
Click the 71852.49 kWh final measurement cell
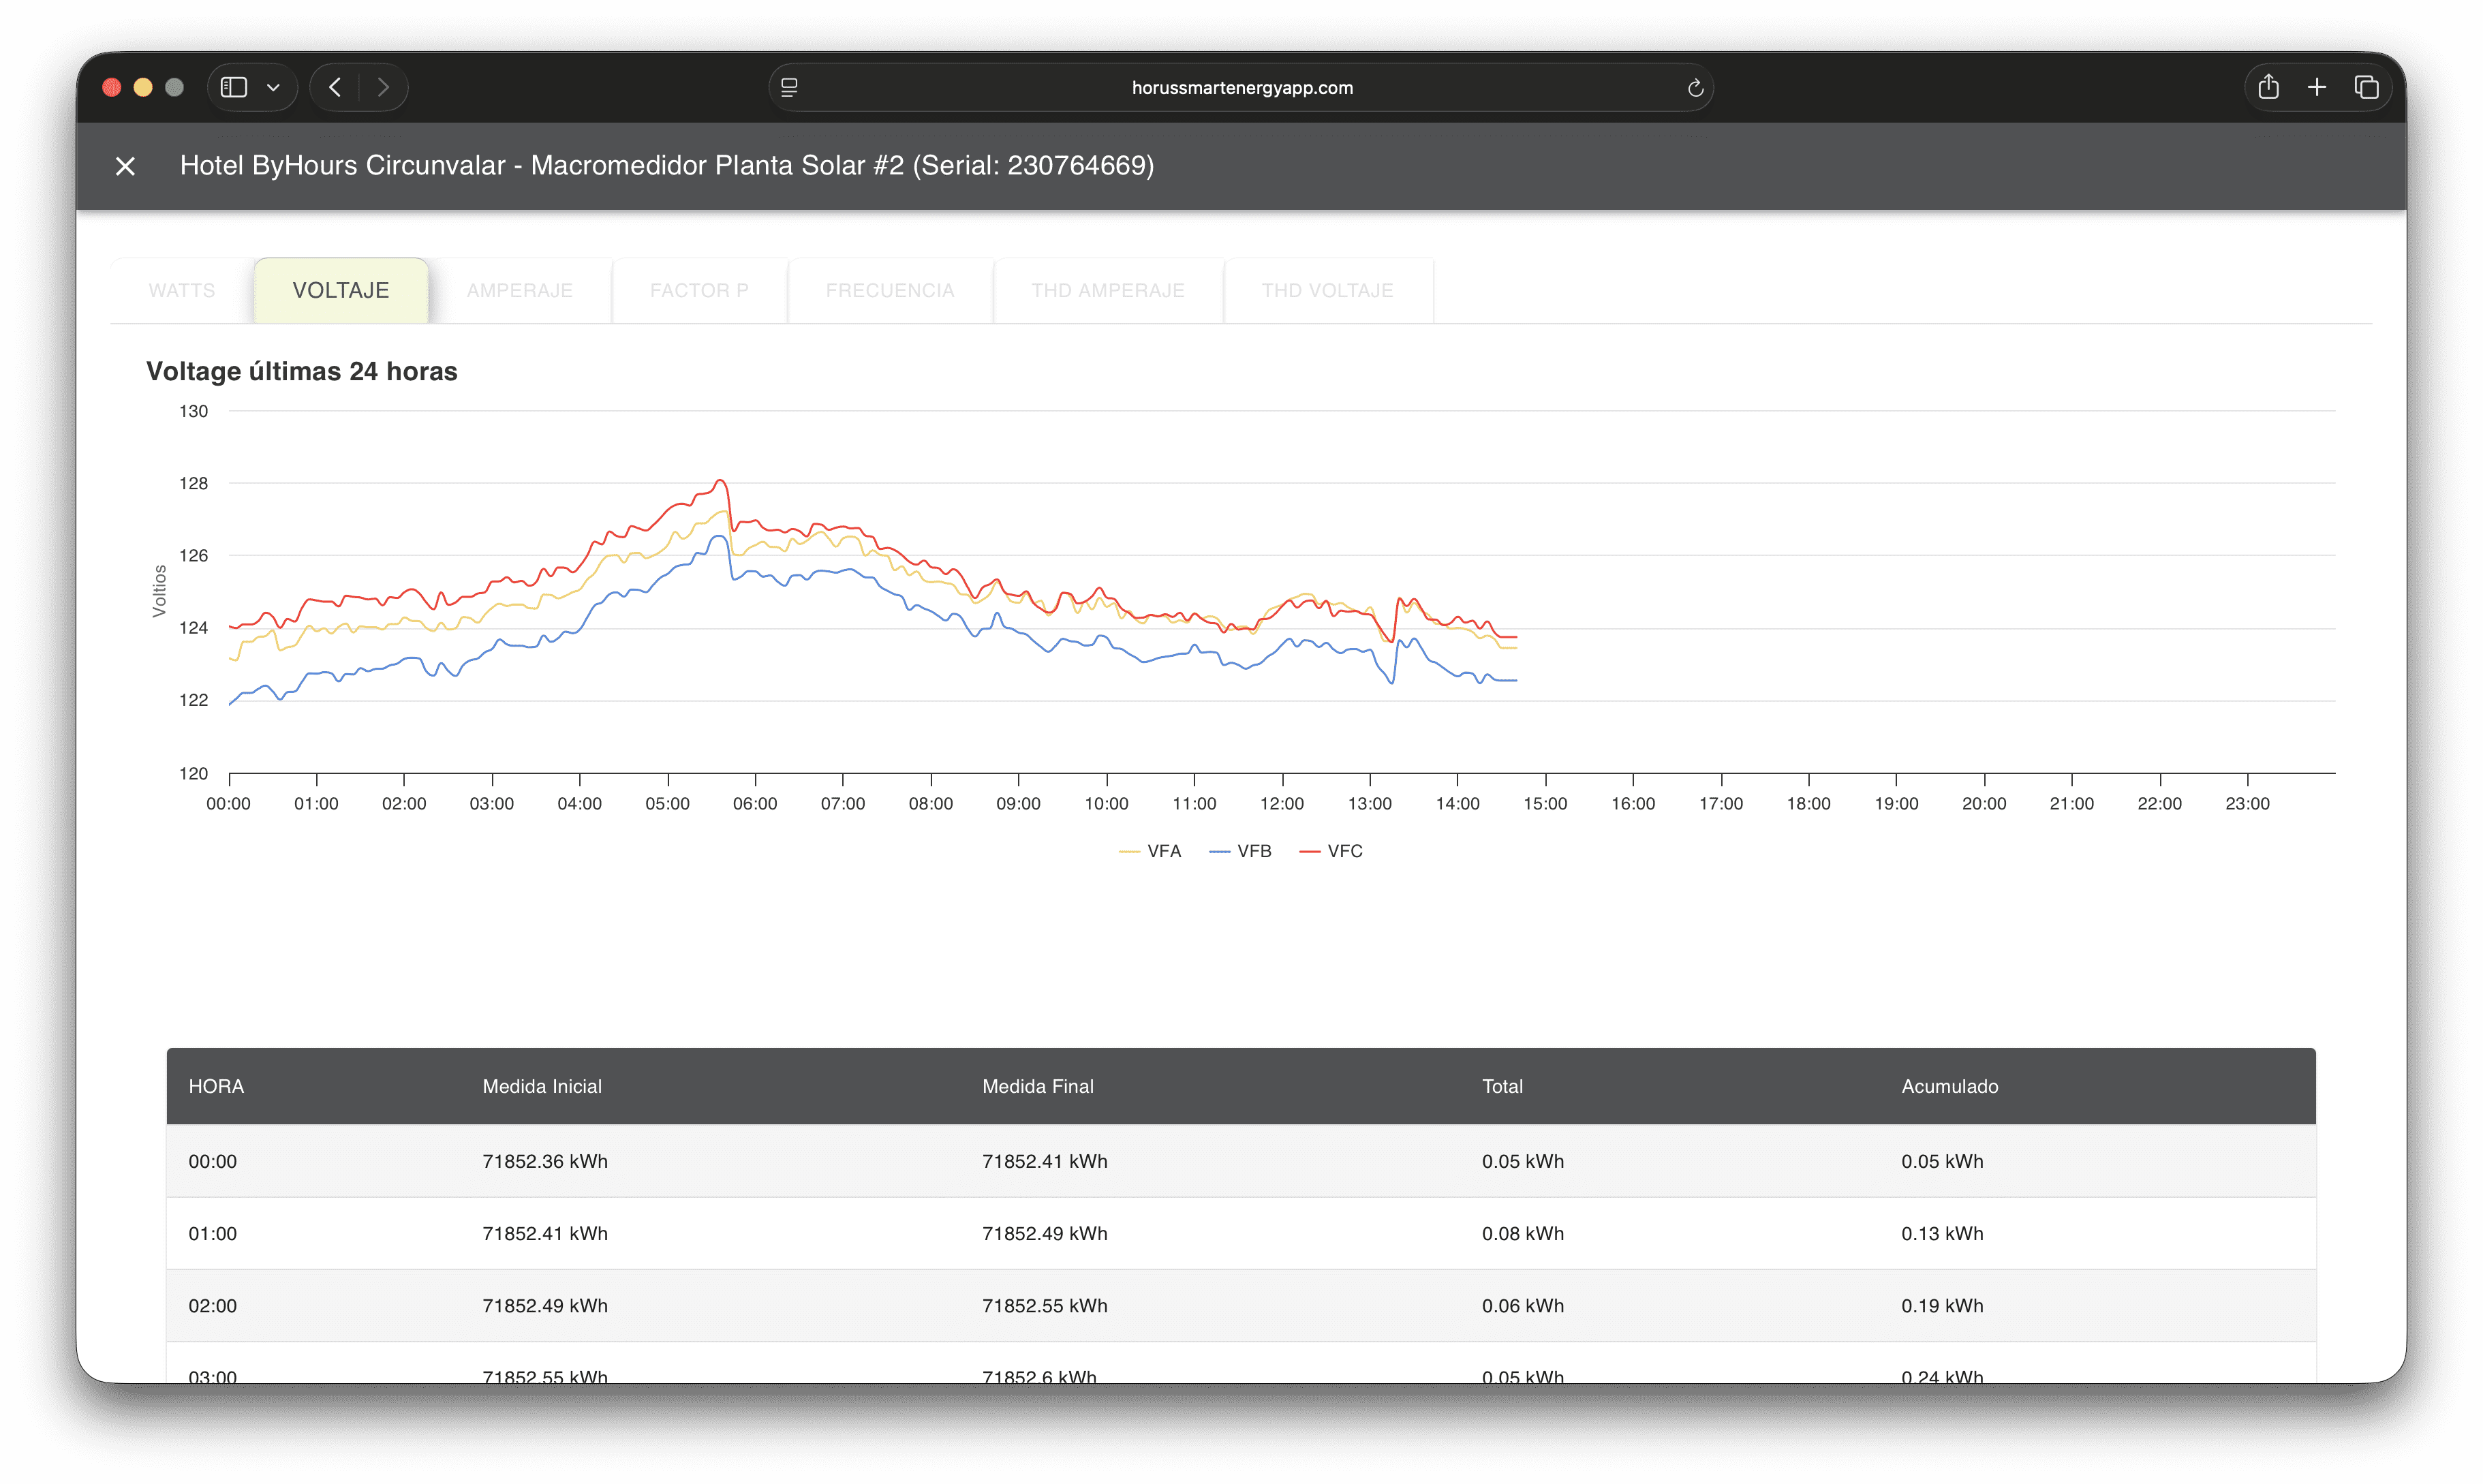1045,1234
